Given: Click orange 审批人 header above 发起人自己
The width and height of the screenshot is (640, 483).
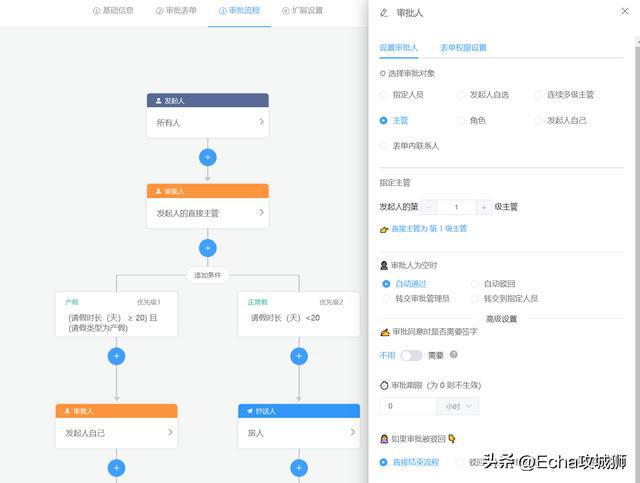Looking at the screenshot, I should click(x=116, y=411).
